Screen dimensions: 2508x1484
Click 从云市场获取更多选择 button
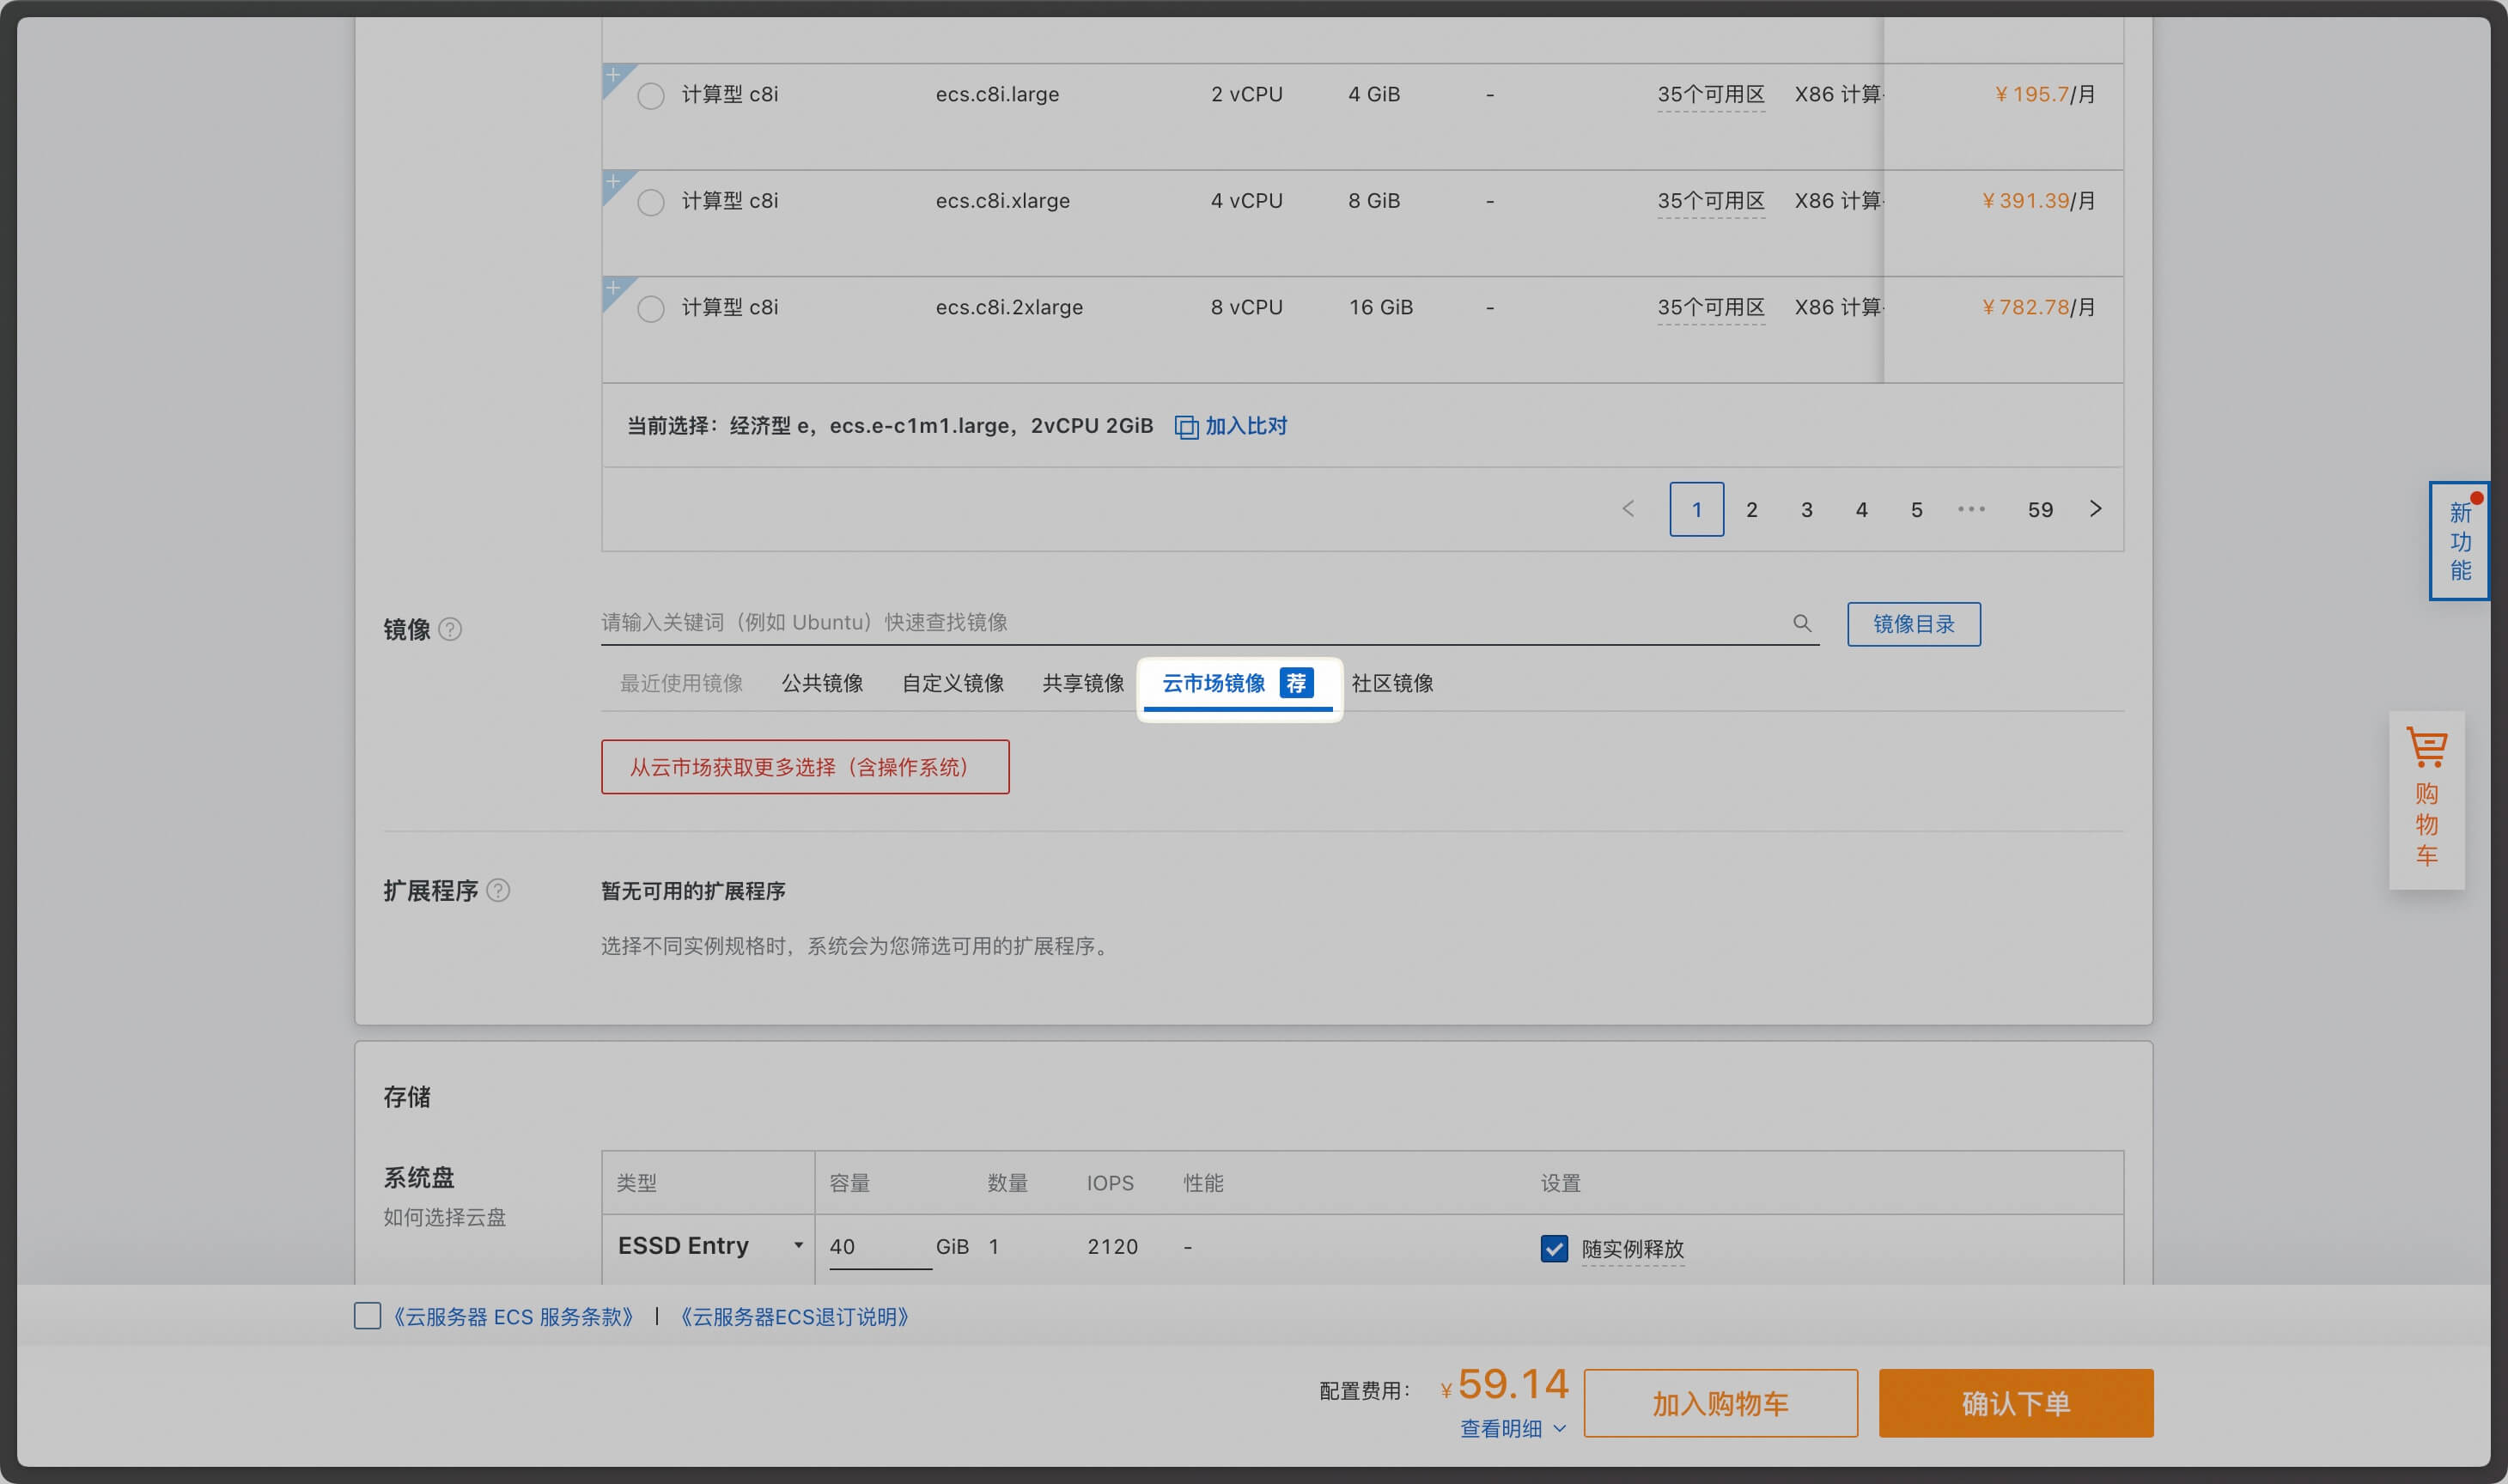click(804, 767)
